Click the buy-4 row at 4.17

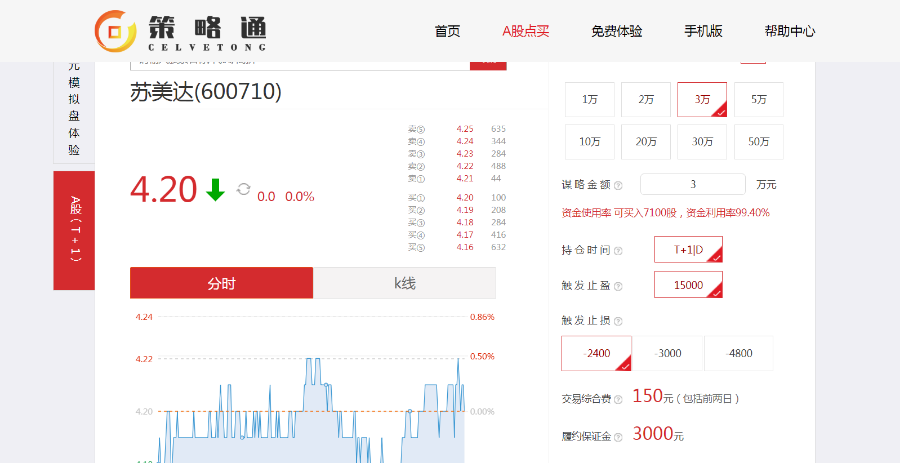tap(456, 235)
